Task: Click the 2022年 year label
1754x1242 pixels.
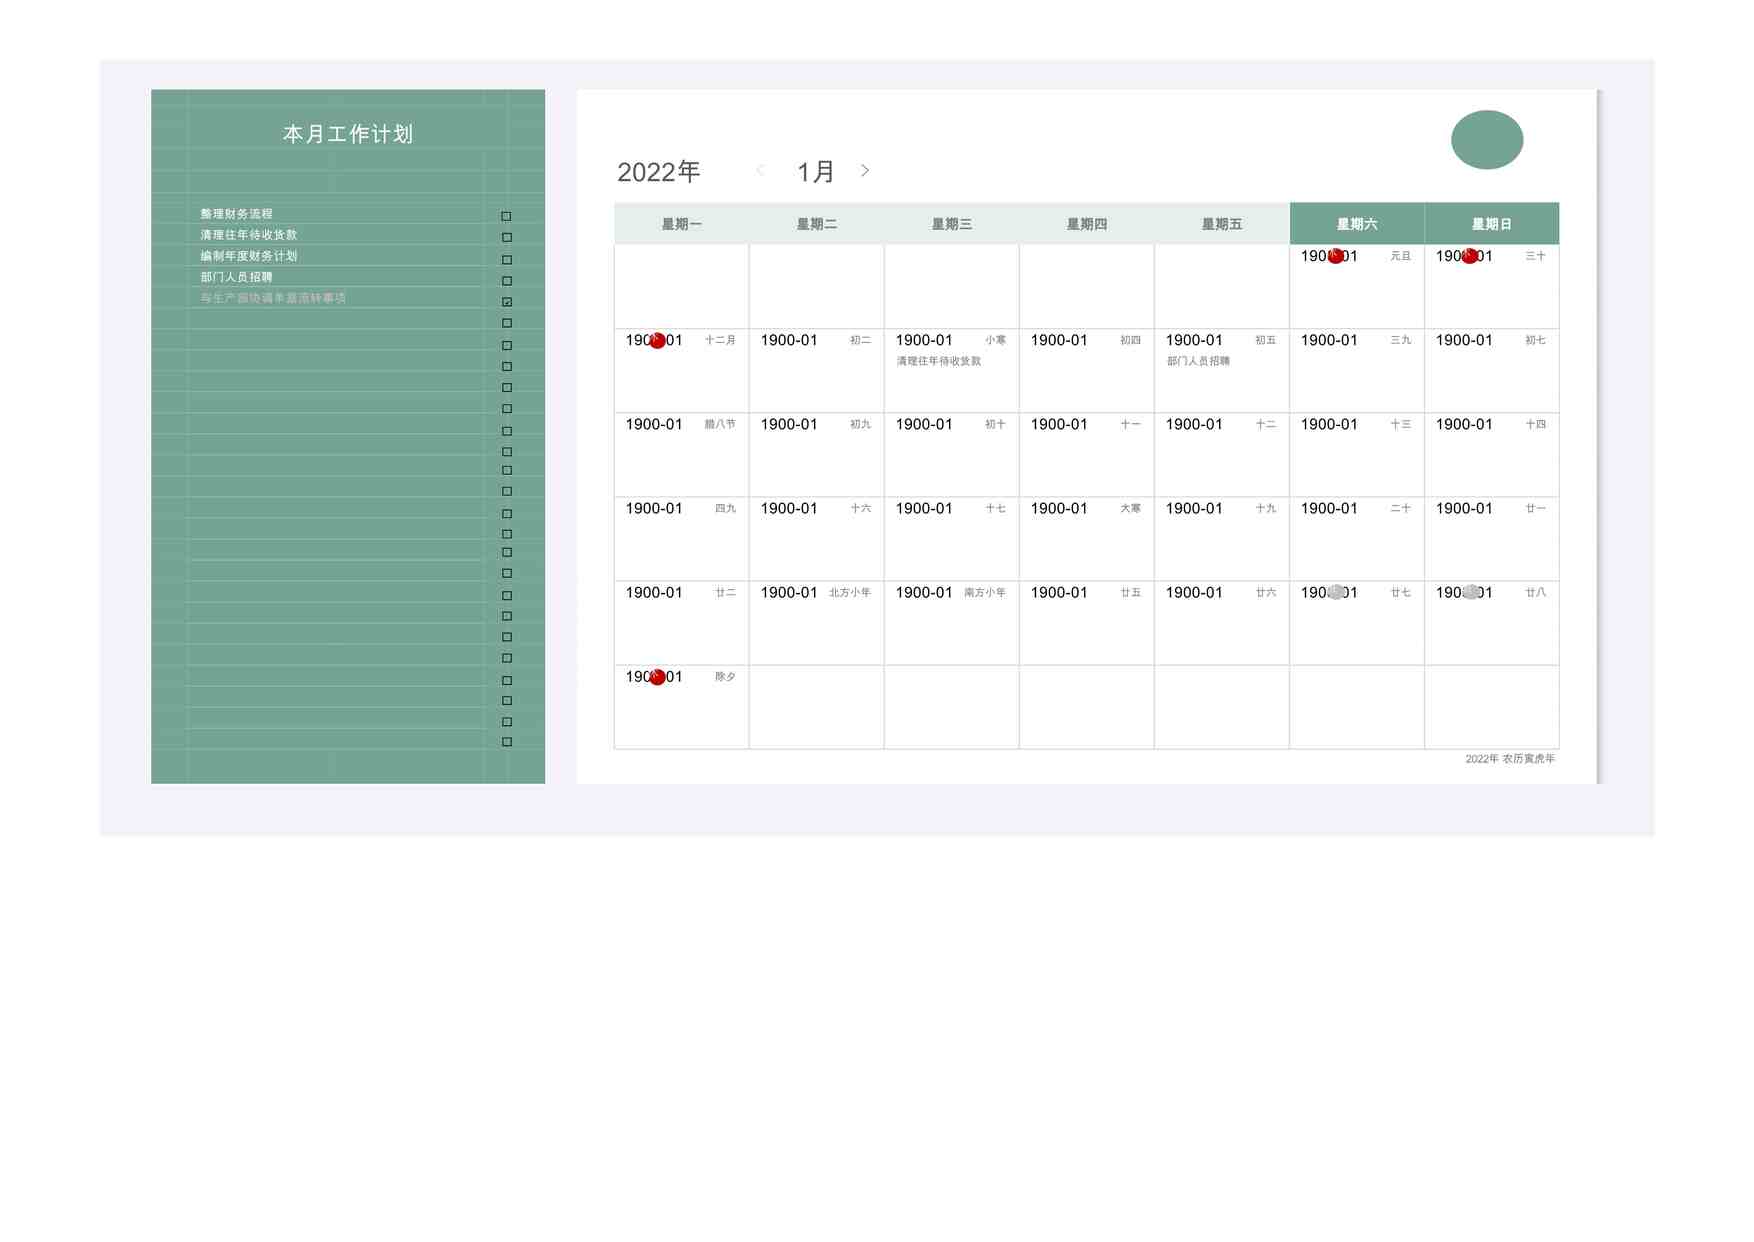Action: 659,172
